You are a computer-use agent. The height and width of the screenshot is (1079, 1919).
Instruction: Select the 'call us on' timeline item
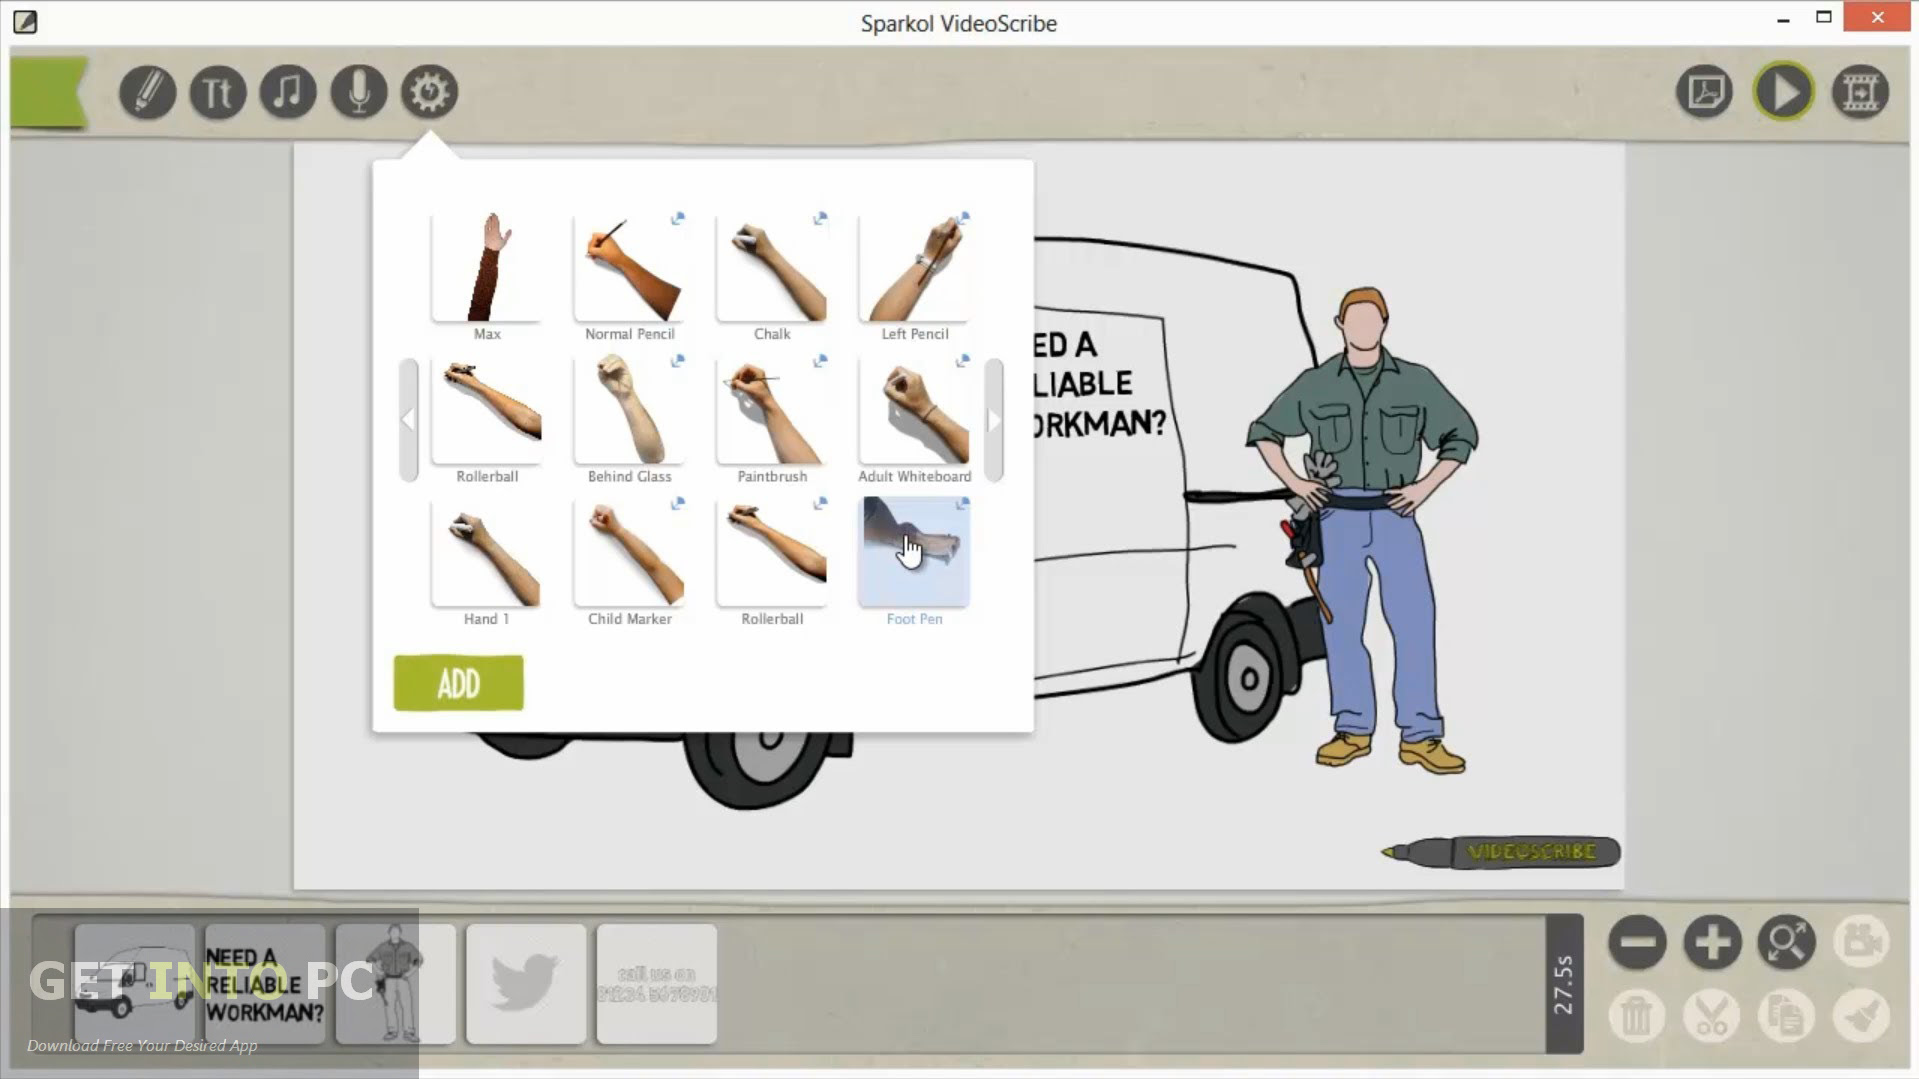657,984
